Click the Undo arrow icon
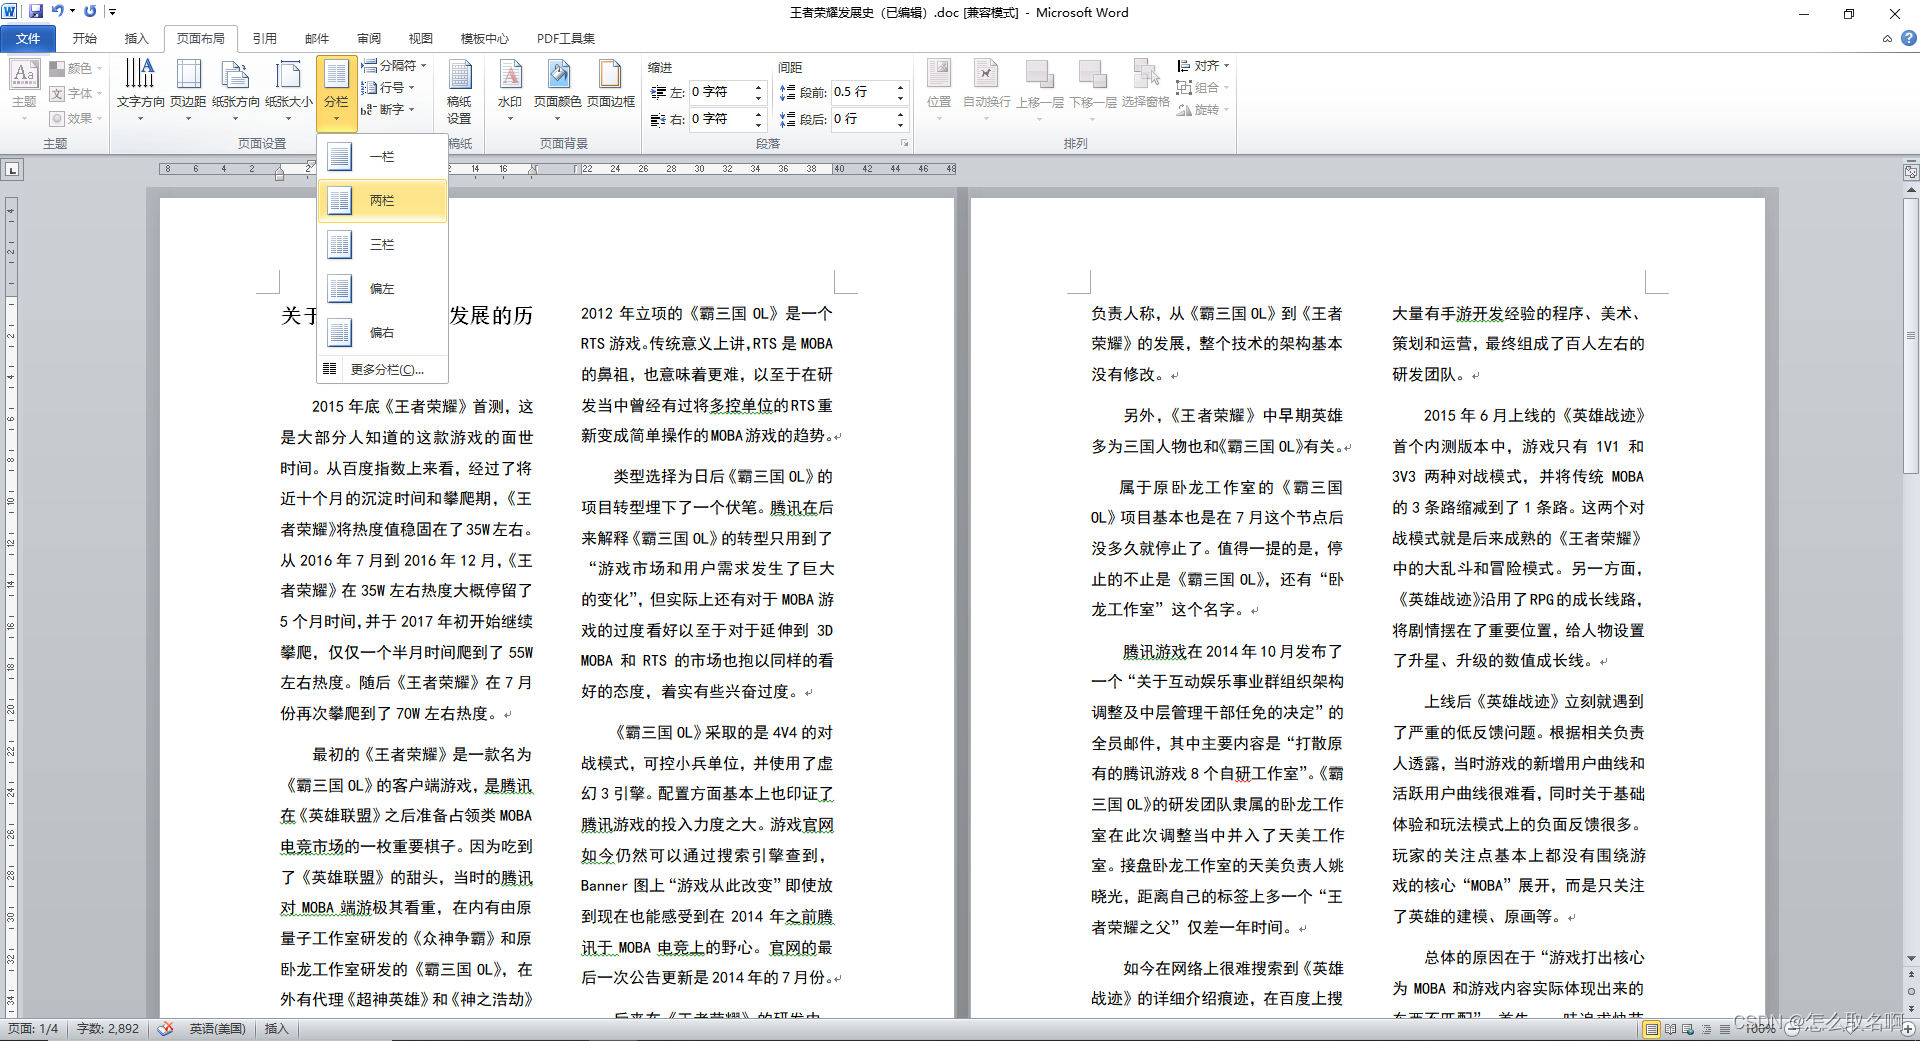Image resolution: width=1920 pixels, height=1041 pixels. pos(57,11)
